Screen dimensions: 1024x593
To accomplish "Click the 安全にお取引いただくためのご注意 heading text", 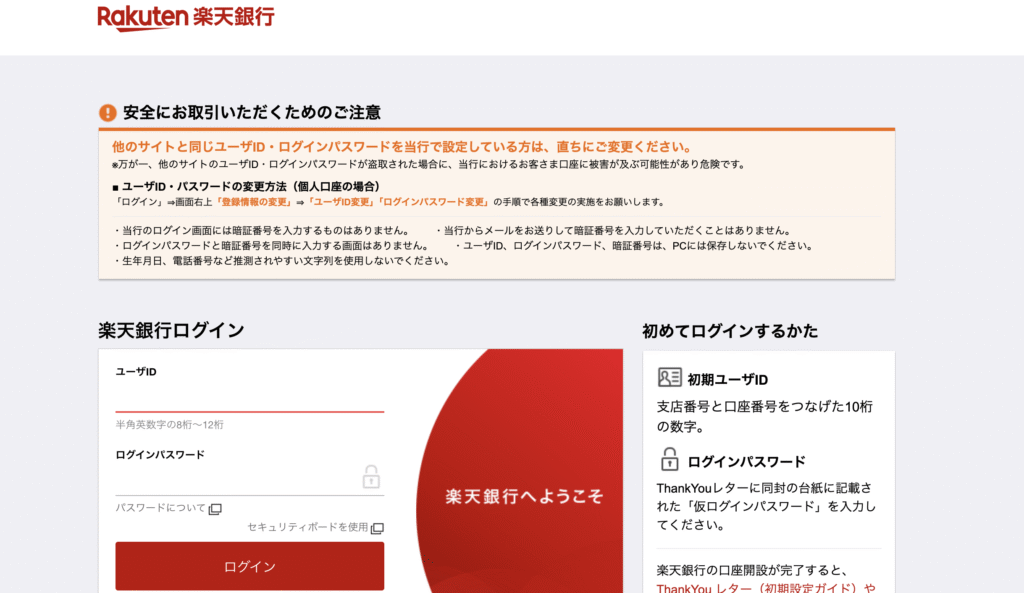I will [251, 113].
